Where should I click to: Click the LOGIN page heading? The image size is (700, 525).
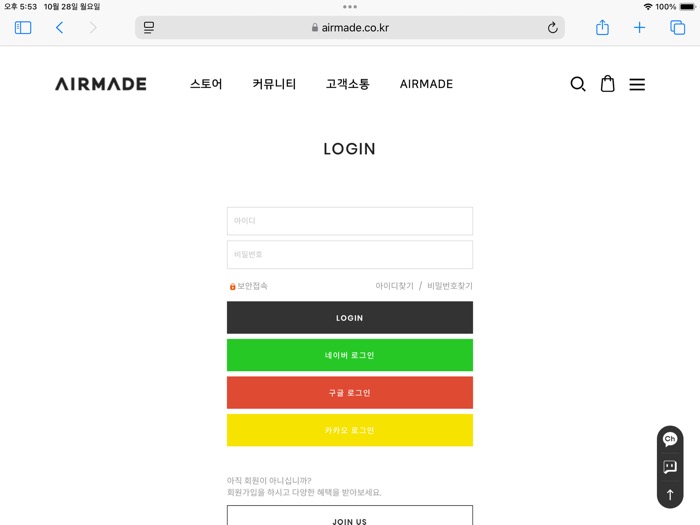coord(350,149)
